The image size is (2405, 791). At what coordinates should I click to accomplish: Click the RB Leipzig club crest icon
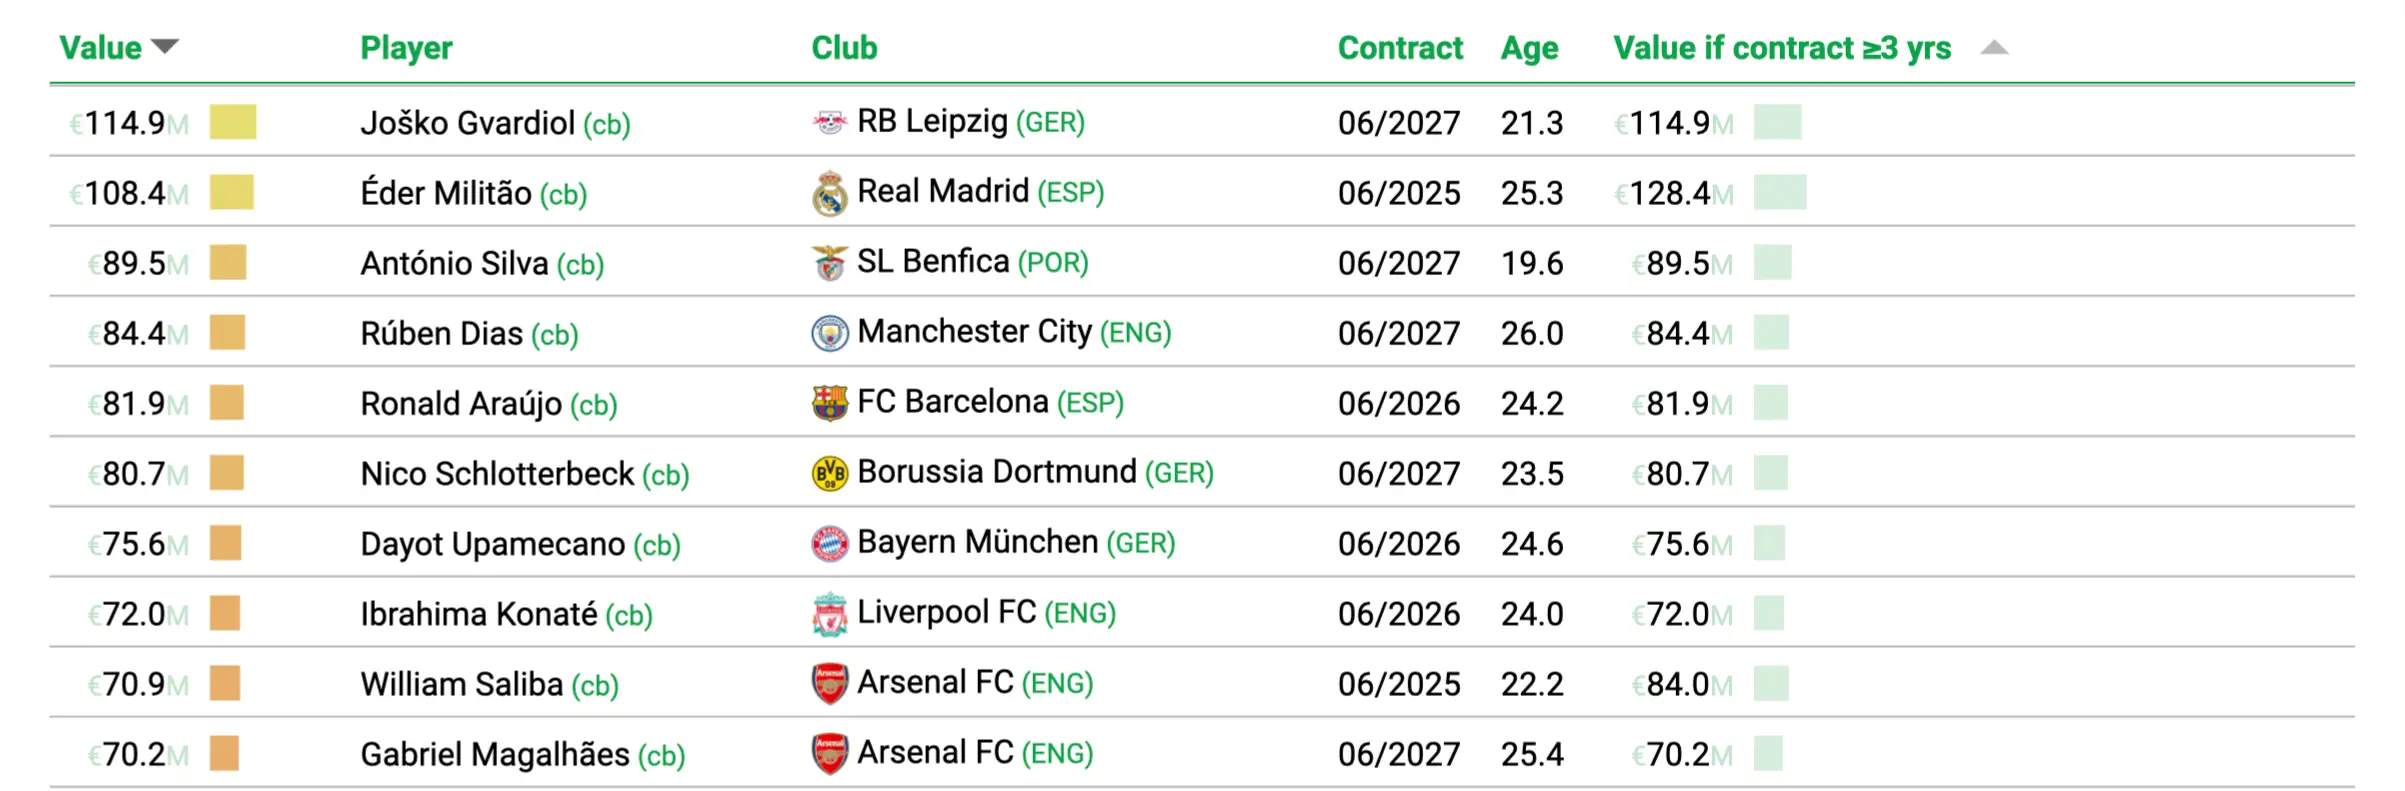point(829,123)
